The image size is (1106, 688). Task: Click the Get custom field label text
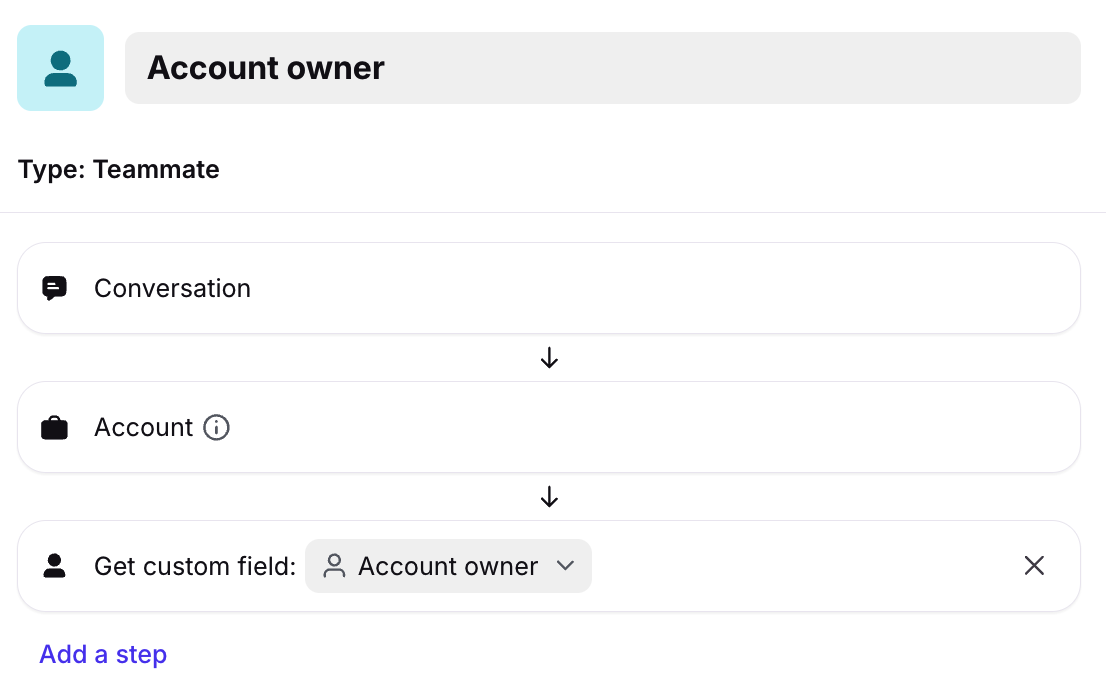click(x=195, y=567)
